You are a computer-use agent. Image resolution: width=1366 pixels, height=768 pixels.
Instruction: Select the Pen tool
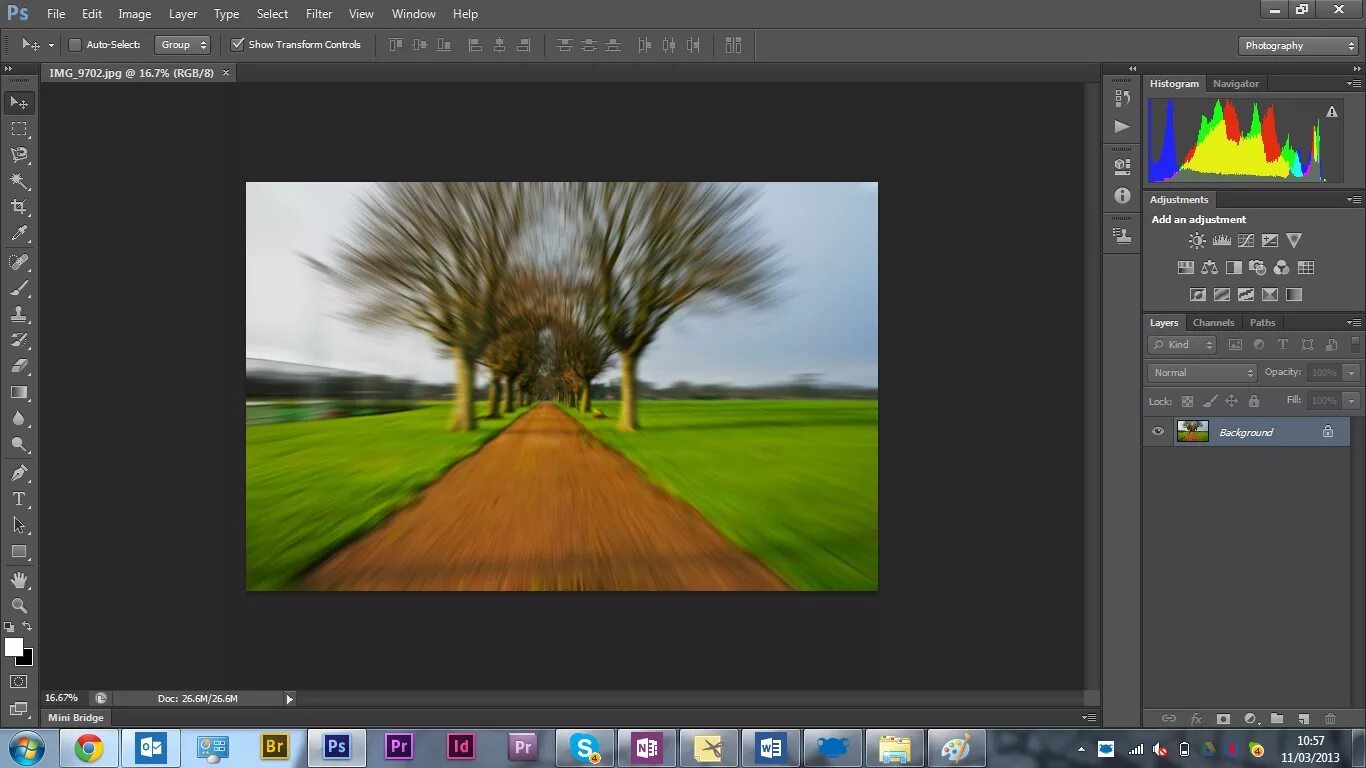pos(19,472)
